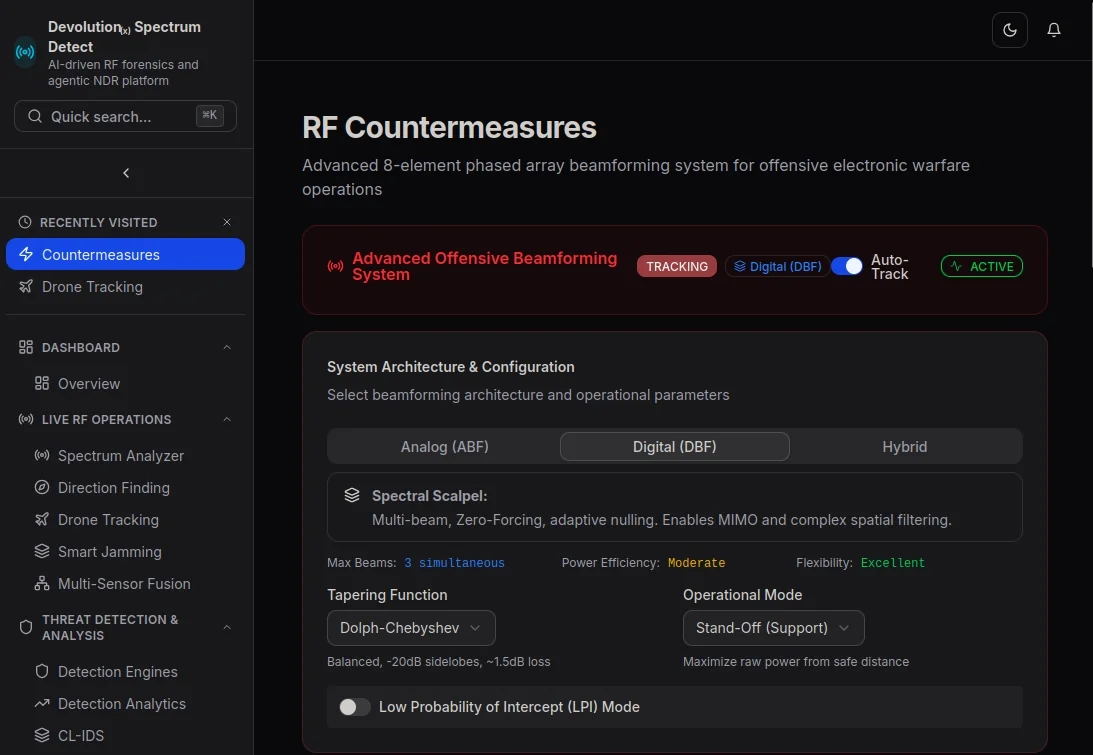Click the Devolution Spectrum Detect logo icon
Viewport: 1093px width, 755px height.
(x=23, y=52)
